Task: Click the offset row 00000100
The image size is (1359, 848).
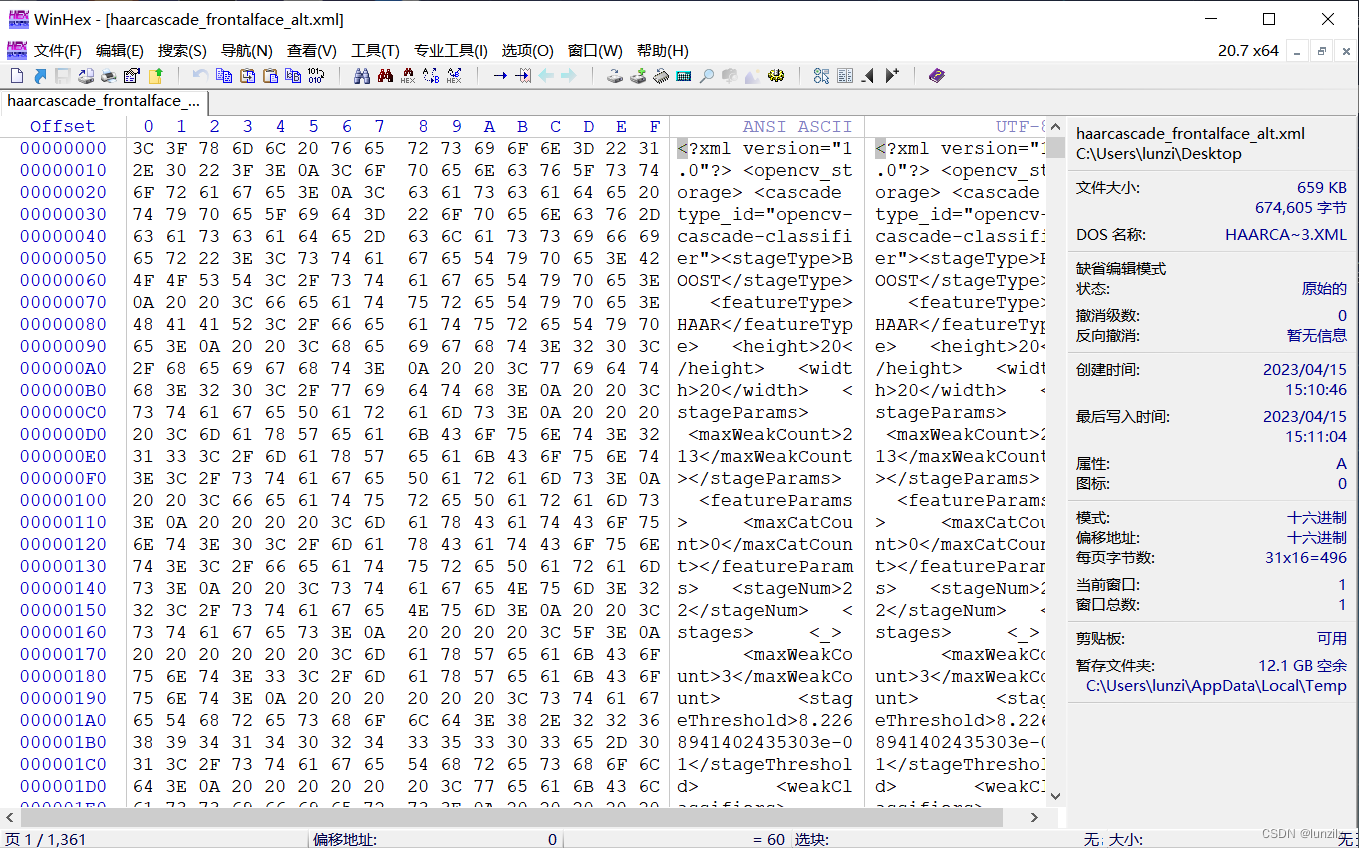Action: point(63,500)
